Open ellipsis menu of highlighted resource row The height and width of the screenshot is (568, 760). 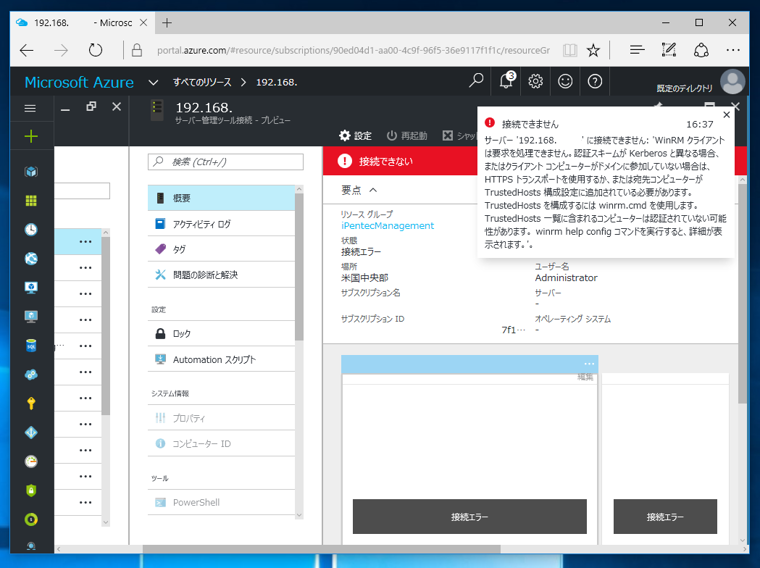click(86, 241)
